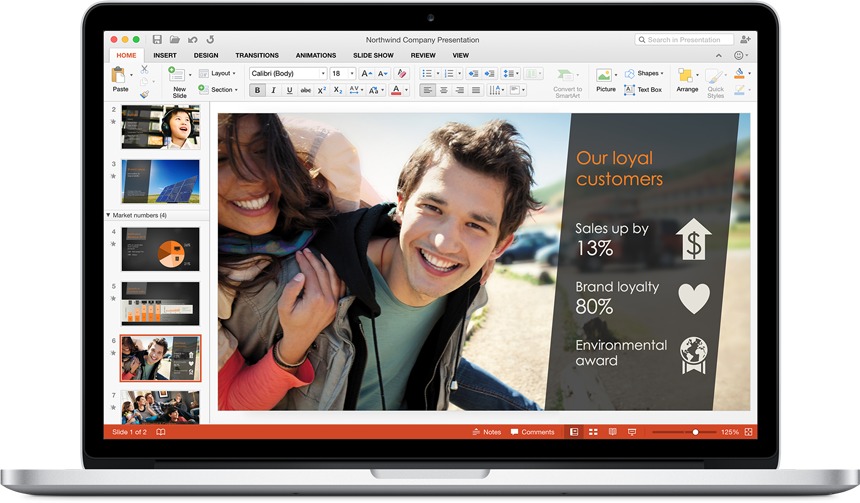
Task: Insert a Picture from the ribbon
Action: (605, 79)
